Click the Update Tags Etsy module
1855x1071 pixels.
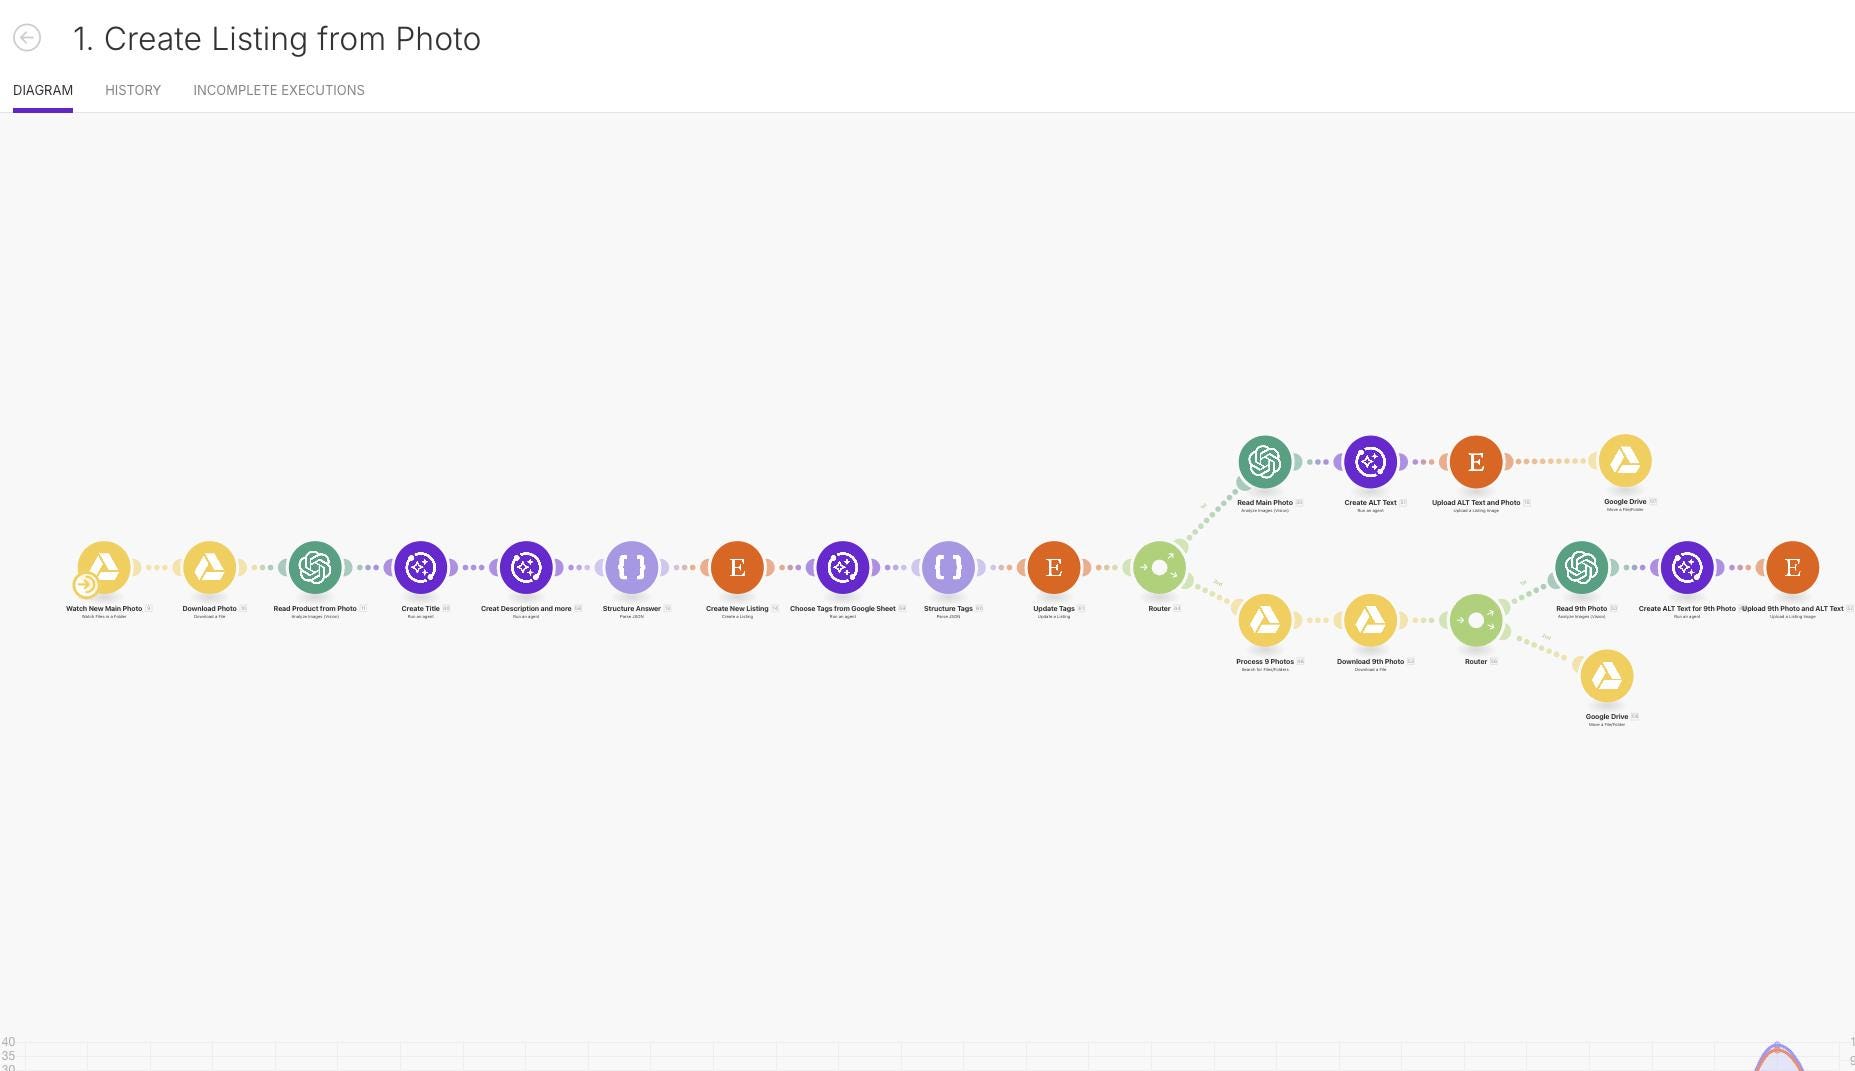pos(1054,567)
